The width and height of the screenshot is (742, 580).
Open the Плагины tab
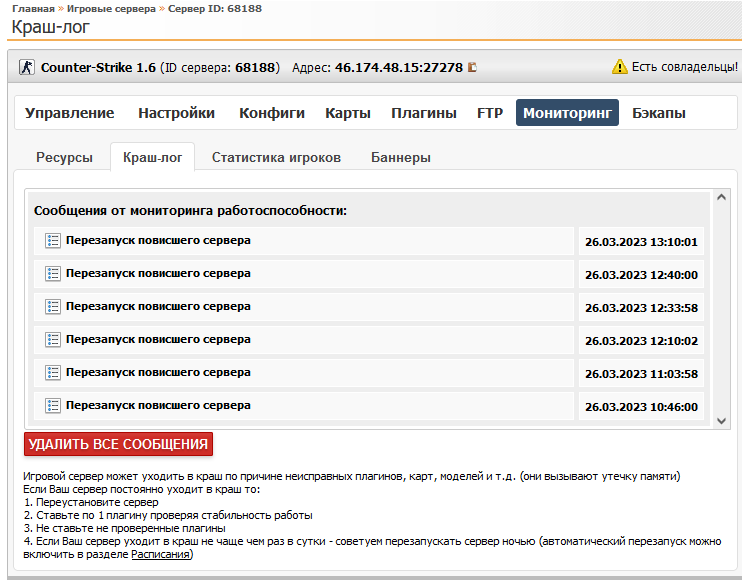click(x=424, y=113)
